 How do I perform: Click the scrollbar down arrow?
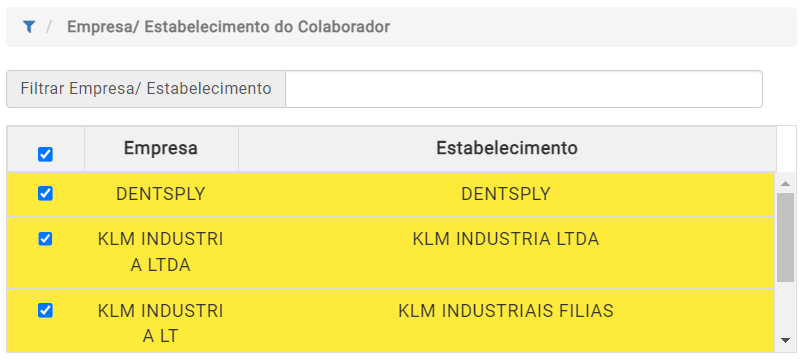(x=785, y=340)
